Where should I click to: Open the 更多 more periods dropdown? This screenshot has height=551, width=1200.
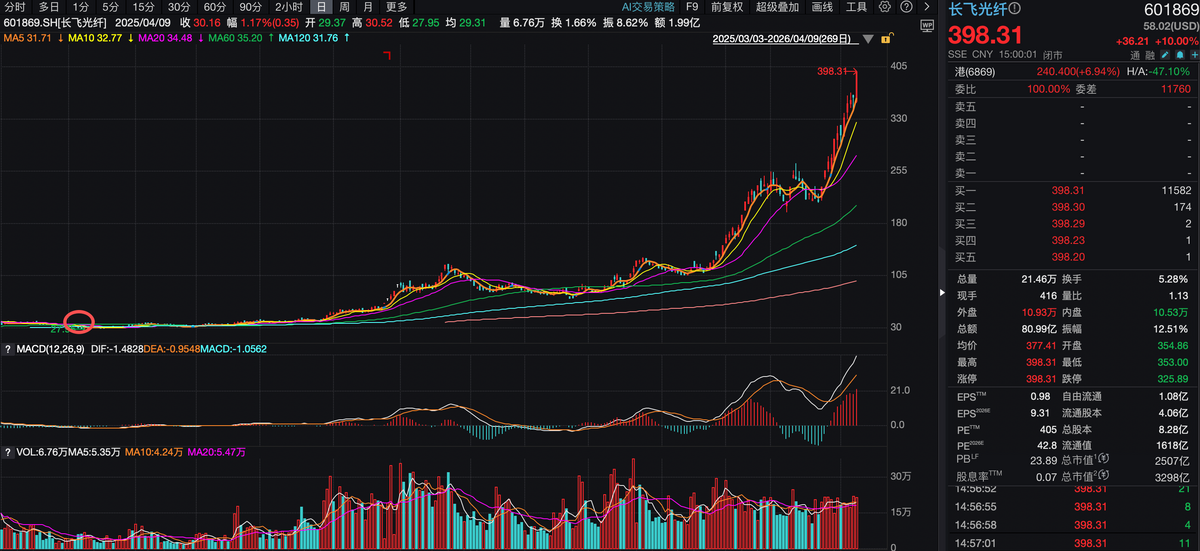pos(397,7)
